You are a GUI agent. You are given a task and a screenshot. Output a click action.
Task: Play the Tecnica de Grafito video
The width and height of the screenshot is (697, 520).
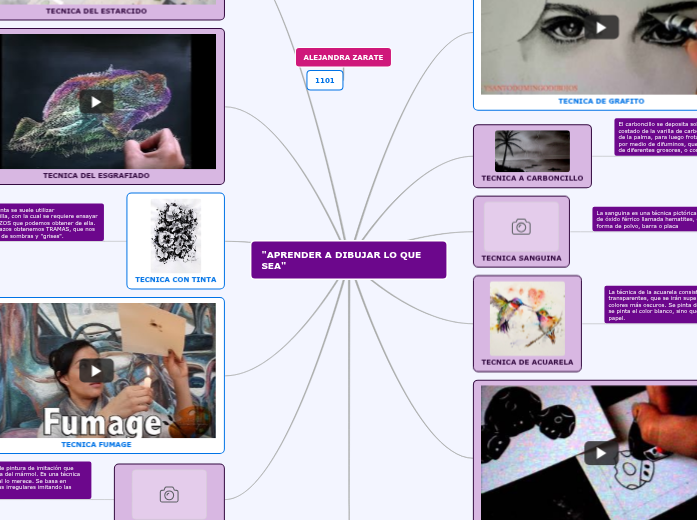tap(601, 27)
